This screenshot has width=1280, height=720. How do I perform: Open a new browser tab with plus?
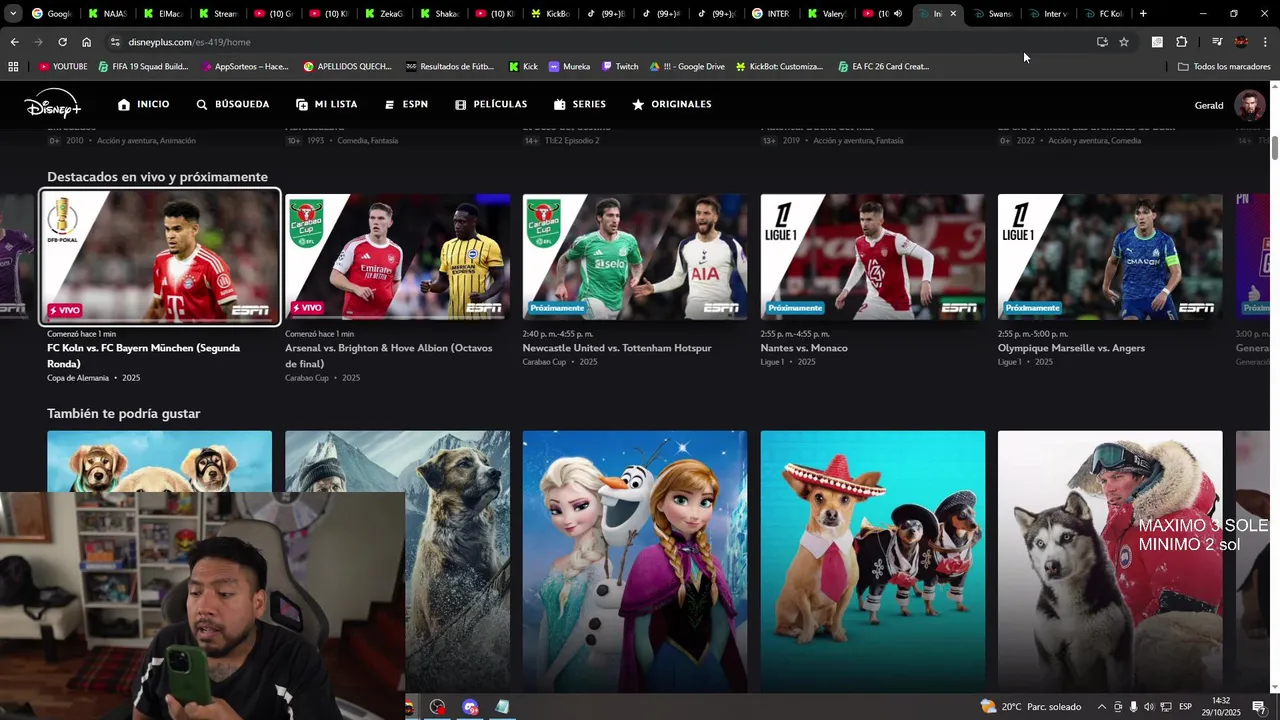1143,14
